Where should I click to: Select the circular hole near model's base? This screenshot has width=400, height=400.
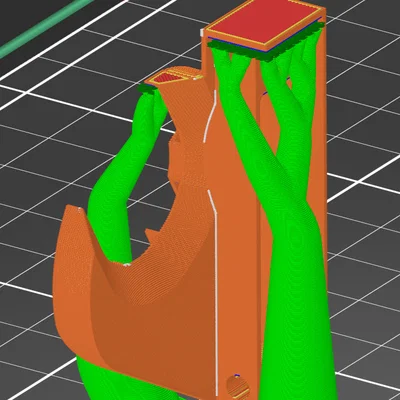pyautogui.click(x=238, y=387)
